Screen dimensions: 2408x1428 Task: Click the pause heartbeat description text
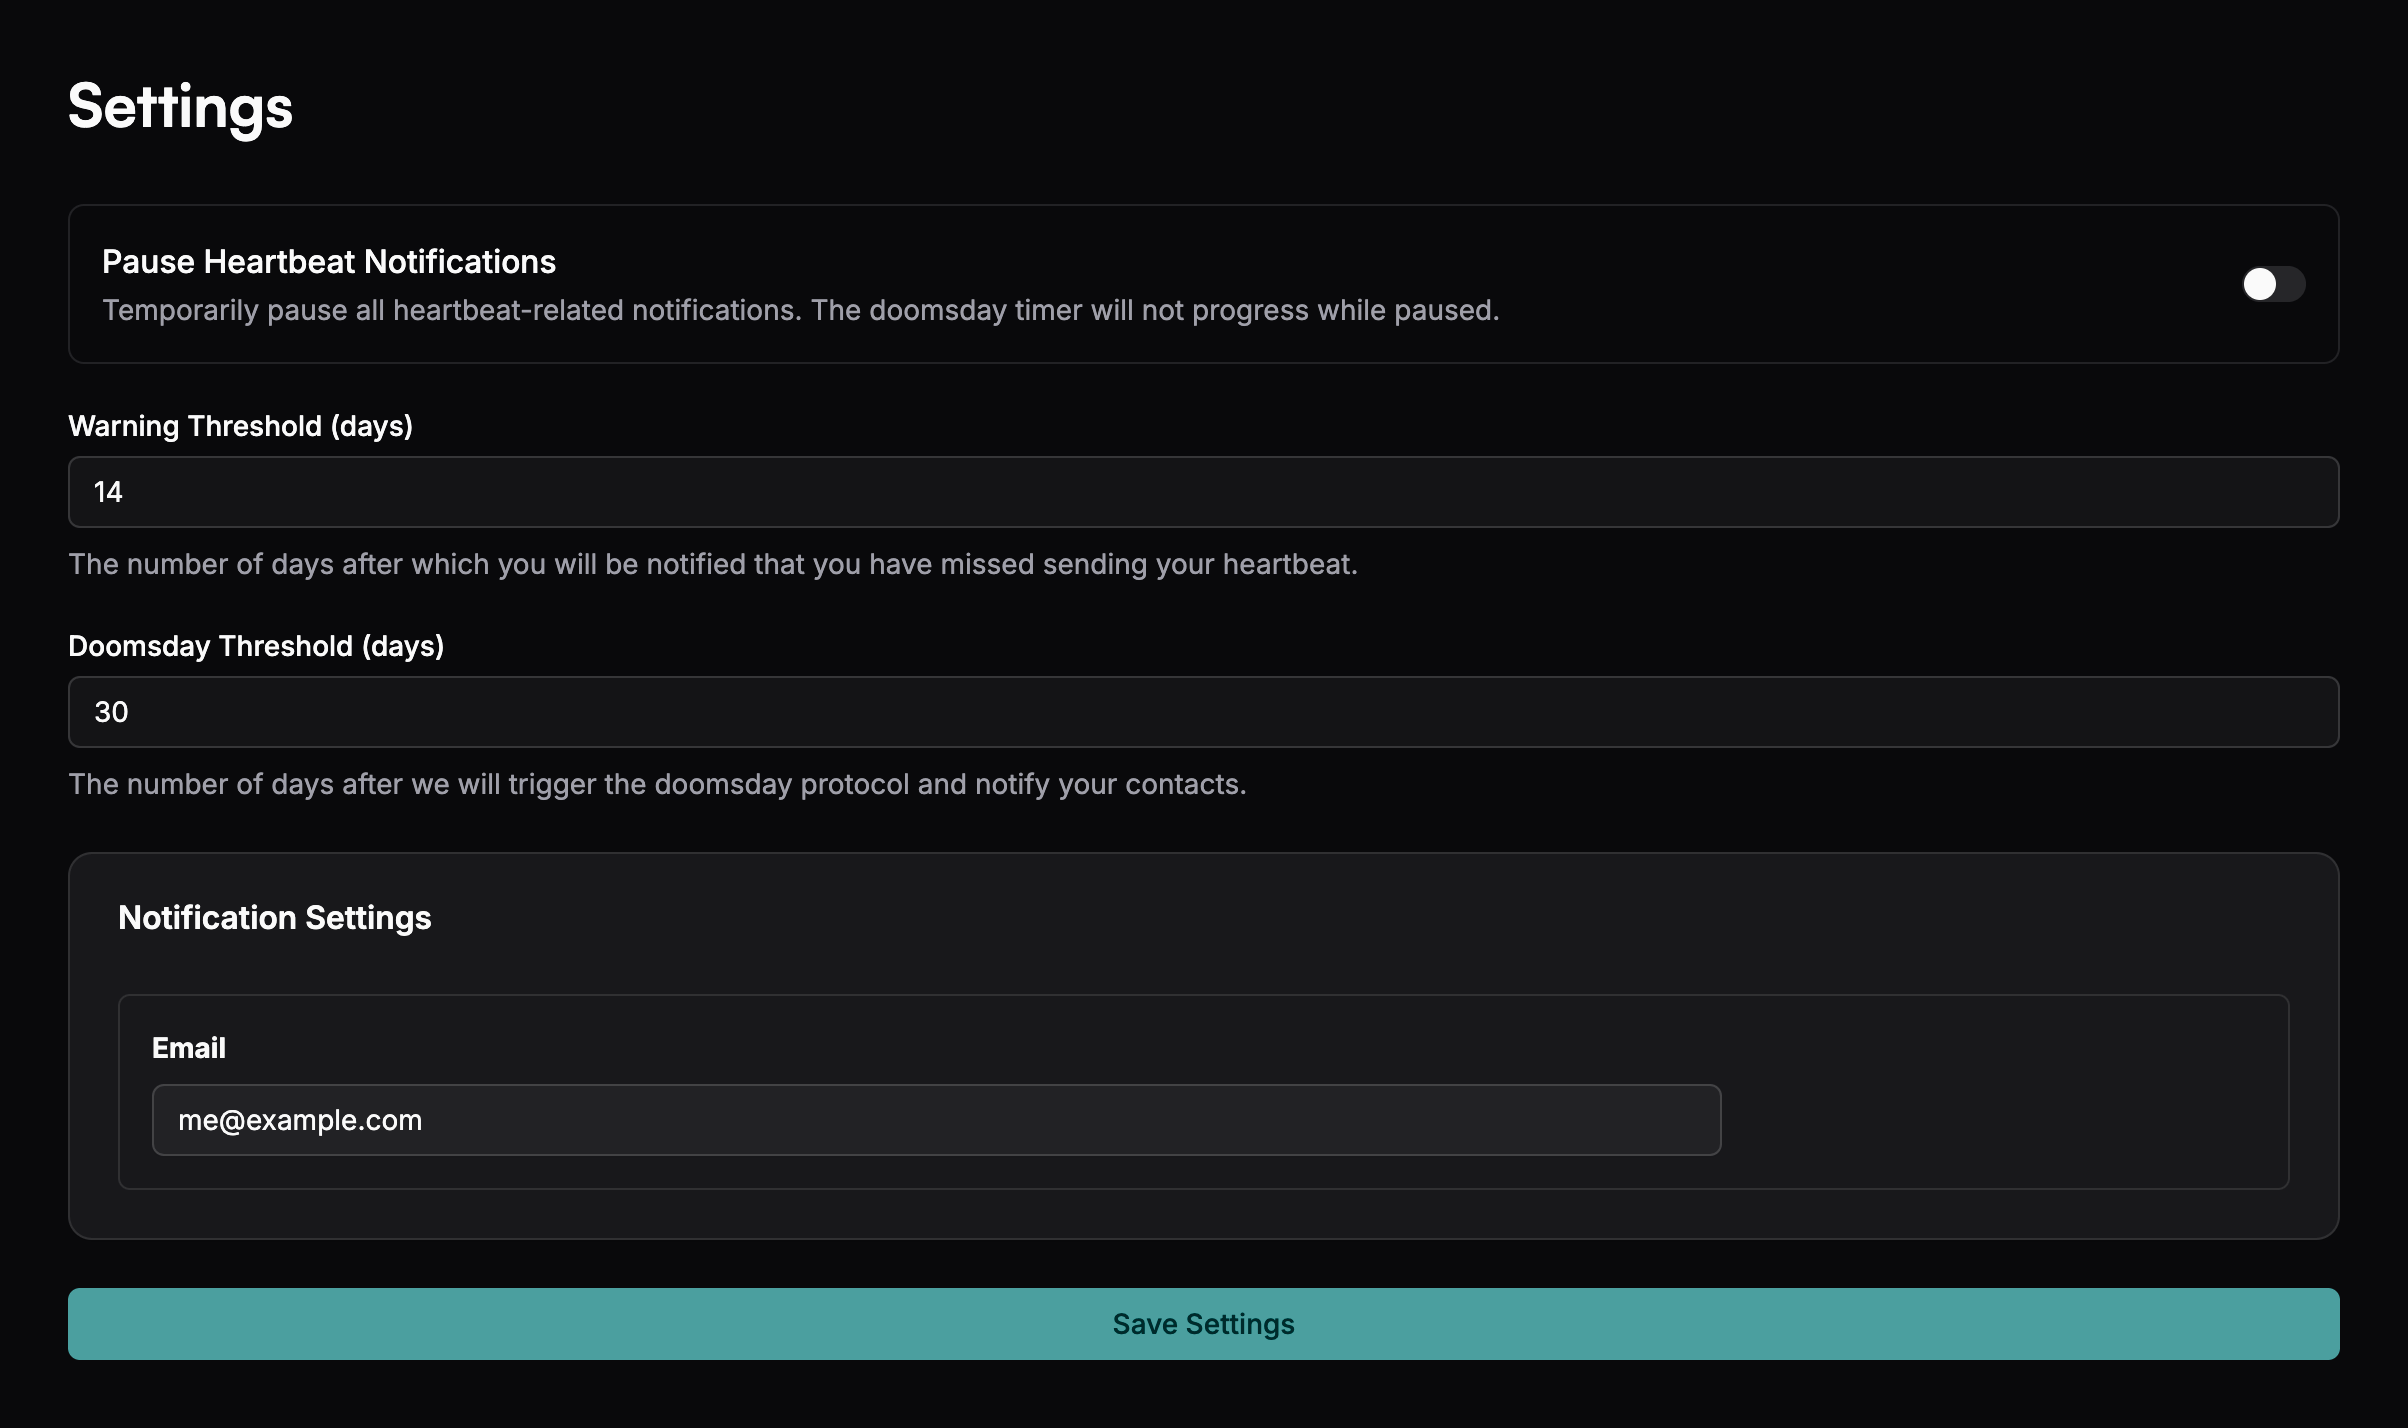coord(800,311)
